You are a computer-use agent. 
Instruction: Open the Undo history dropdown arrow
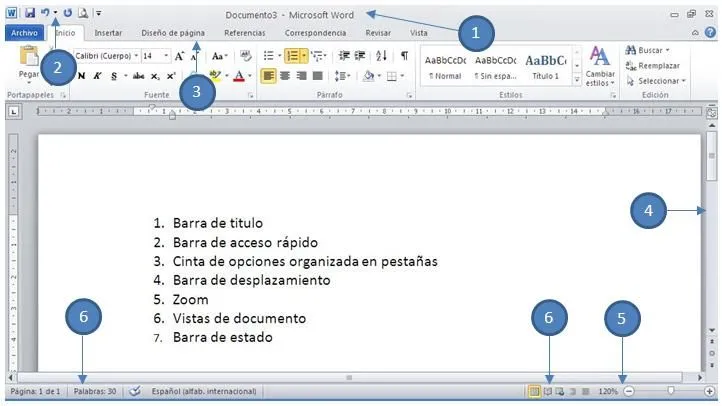point(55,13)
